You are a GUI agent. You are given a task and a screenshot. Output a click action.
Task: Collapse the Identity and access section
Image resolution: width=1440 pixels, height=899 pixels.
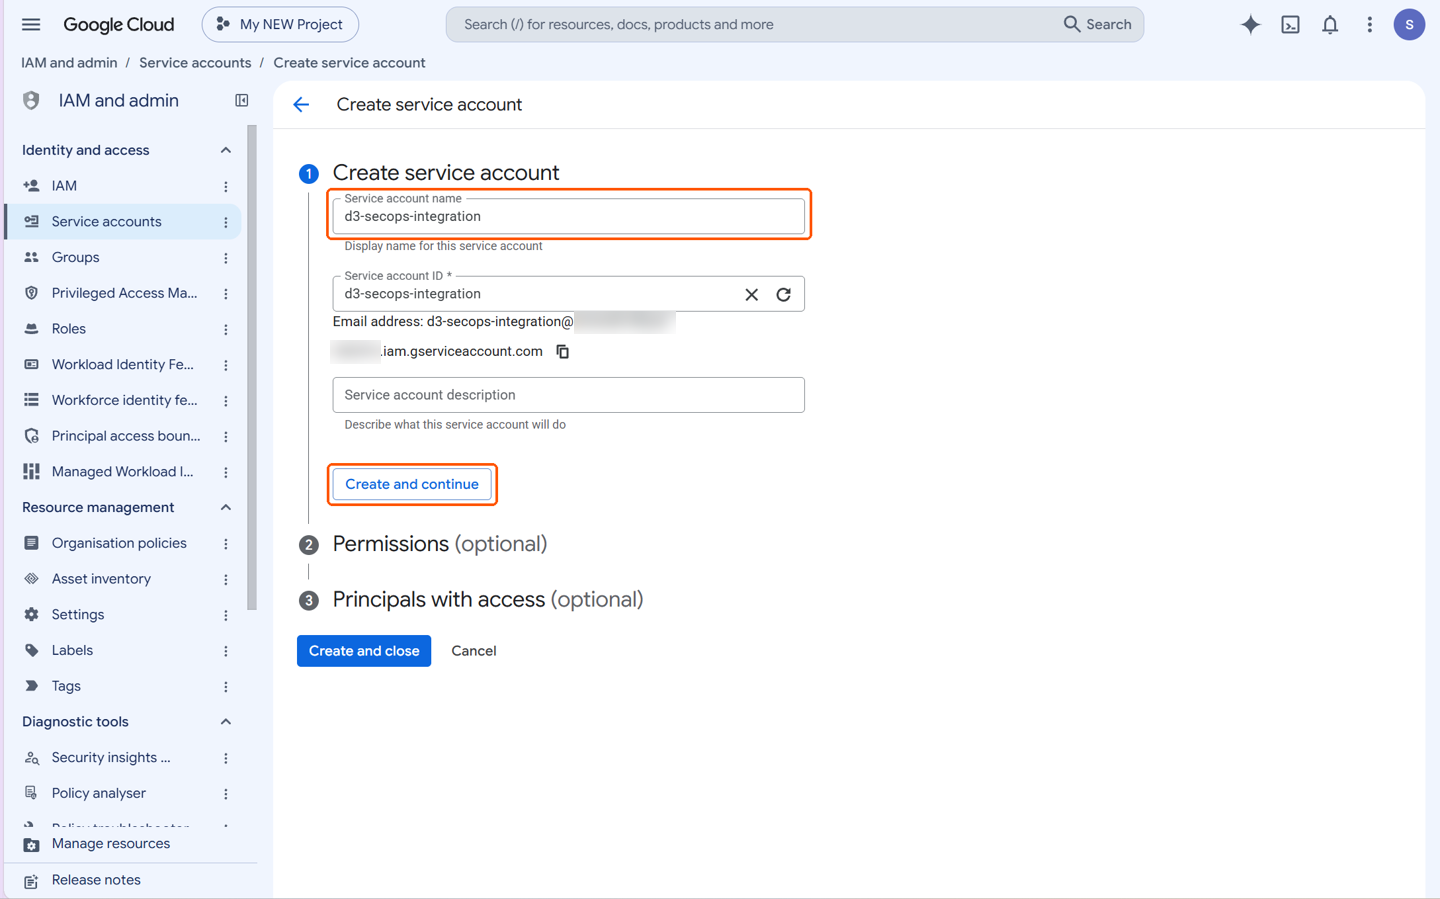coord(225,150)
